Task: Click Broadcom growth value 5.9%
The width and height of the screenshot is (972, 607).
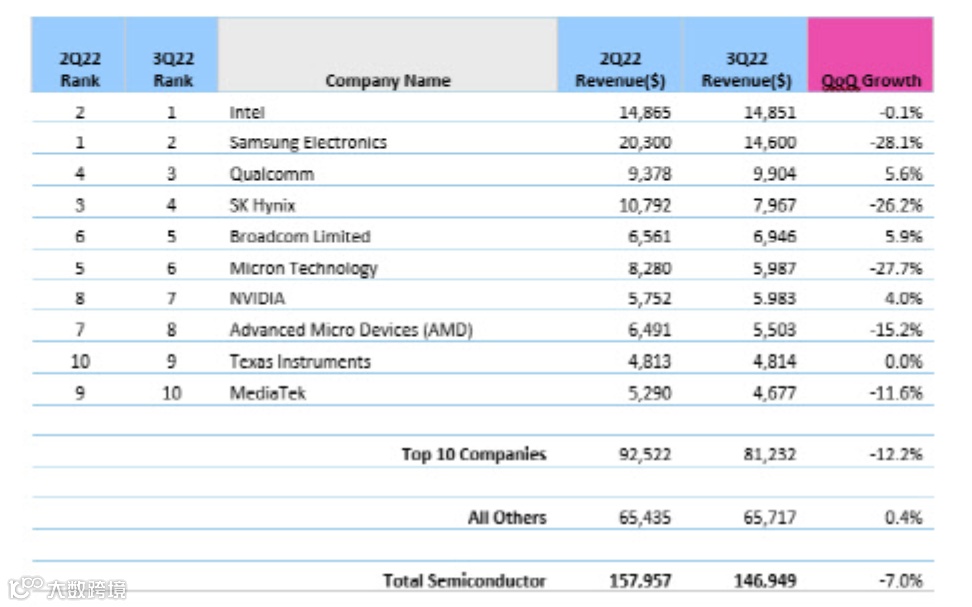Action: [904, 236]
